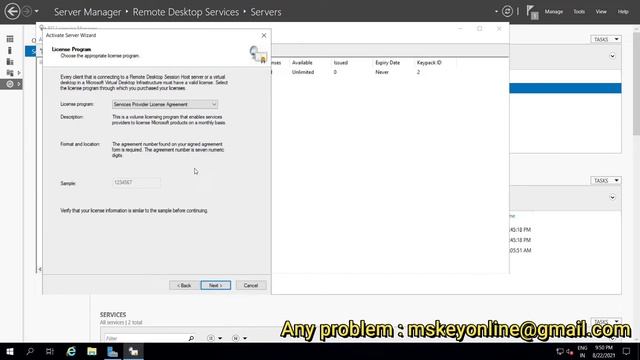This screenshot has height=360, width=640.
Task: Expand File and Storage Services arrow
Action: pyautogui.click(x=19, y=73)
